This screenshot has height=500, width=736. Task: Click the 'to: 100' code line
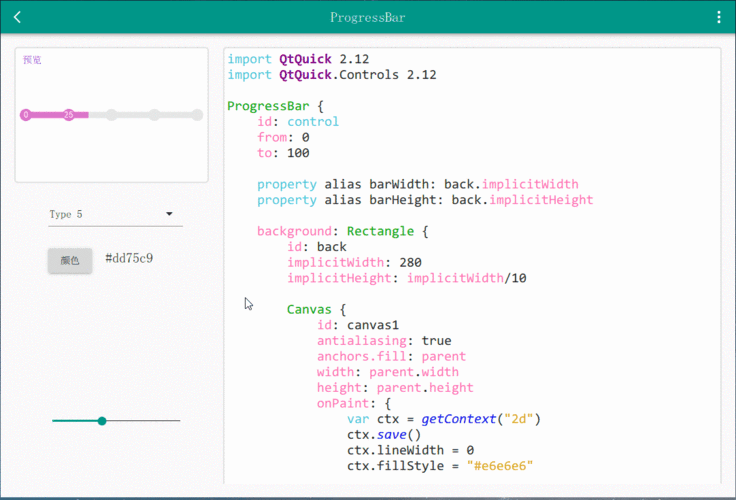pyautogui.click(x=283, y=153)
